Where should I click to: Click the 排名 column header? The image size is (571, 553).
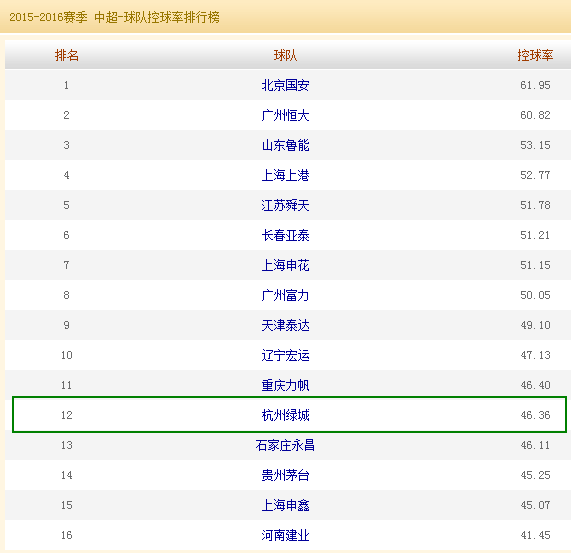pos(67,55)
